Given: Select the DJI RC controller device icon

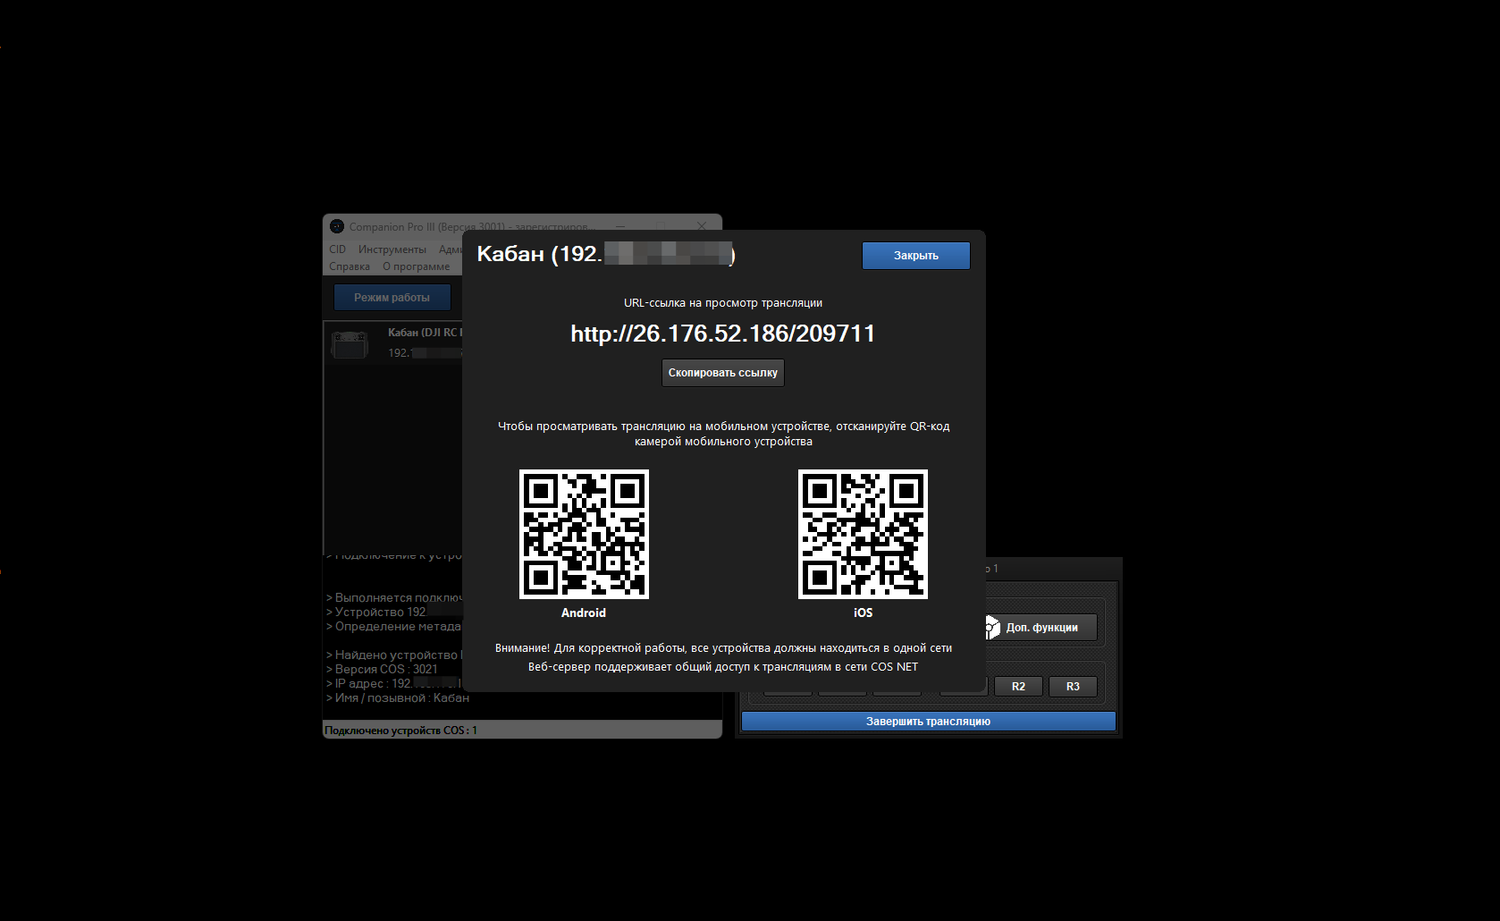Looking at the screenshot, I should click(349, 345).
